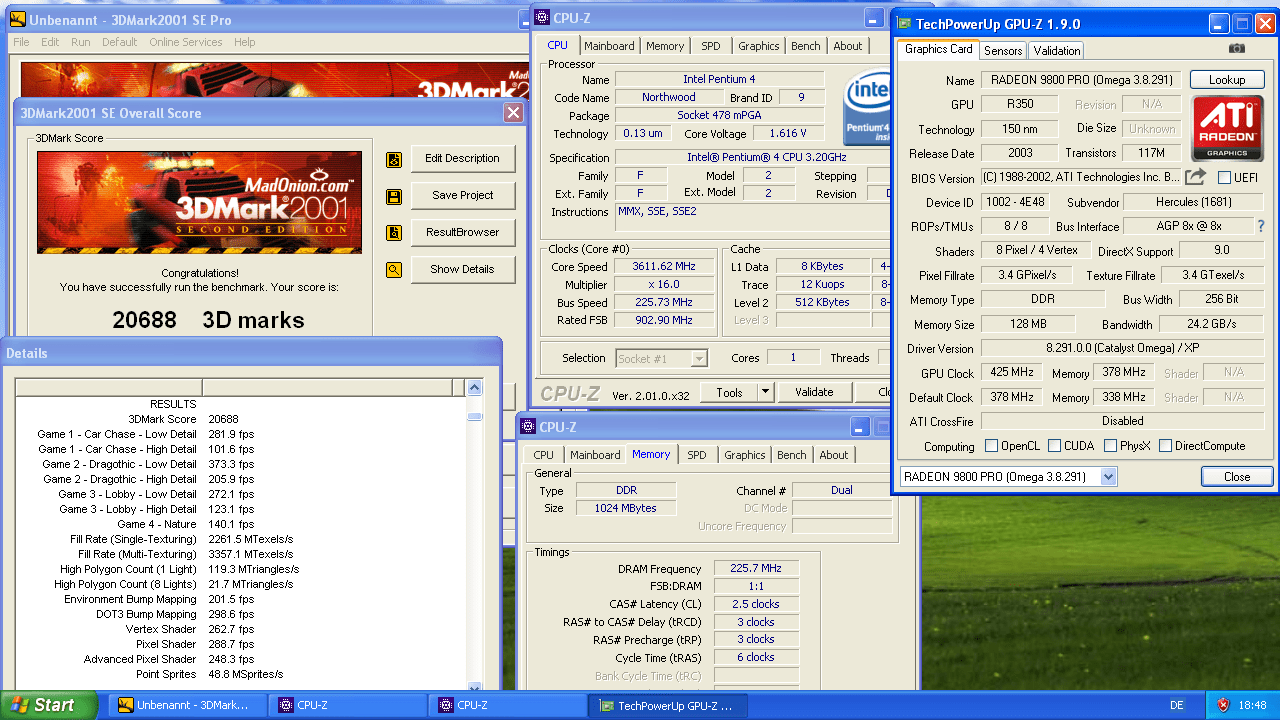This screenshot has height=720, width=1280.
Task: Switch to Graphics tab in lower CPU-Z window
Action: [745, 455]
